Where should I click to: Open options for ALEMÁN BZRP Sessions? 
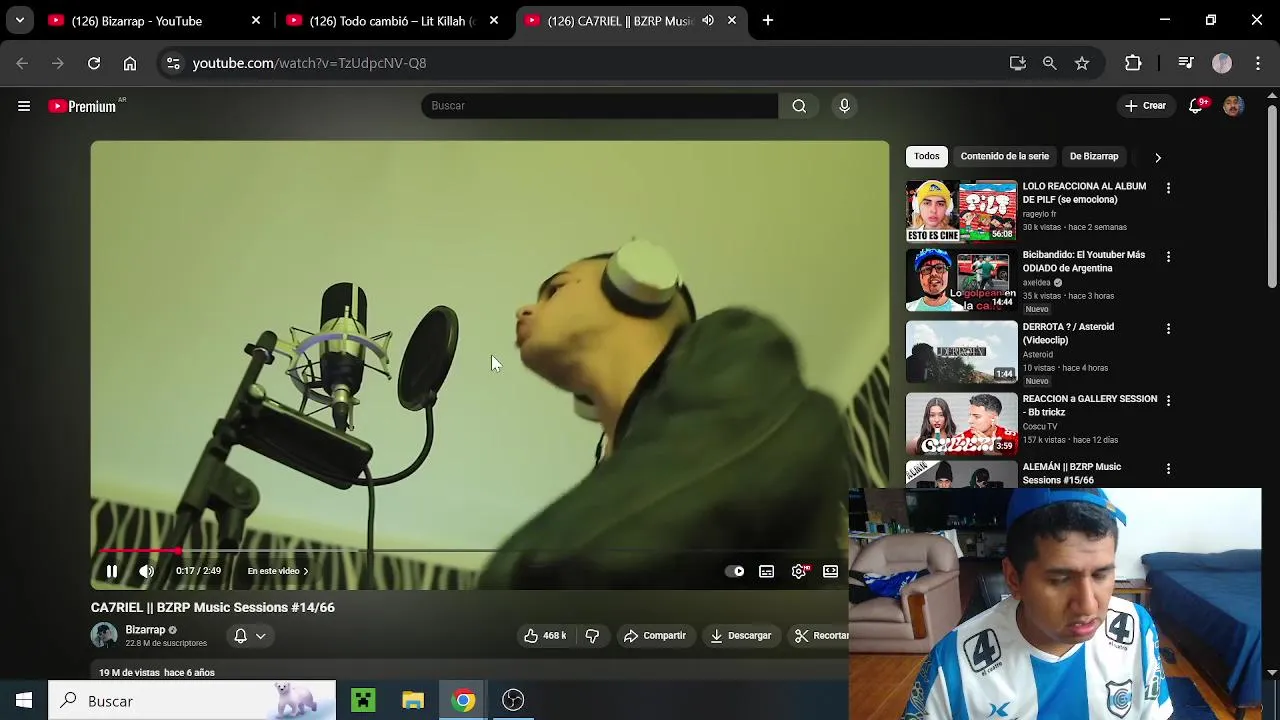point(1168,468)
